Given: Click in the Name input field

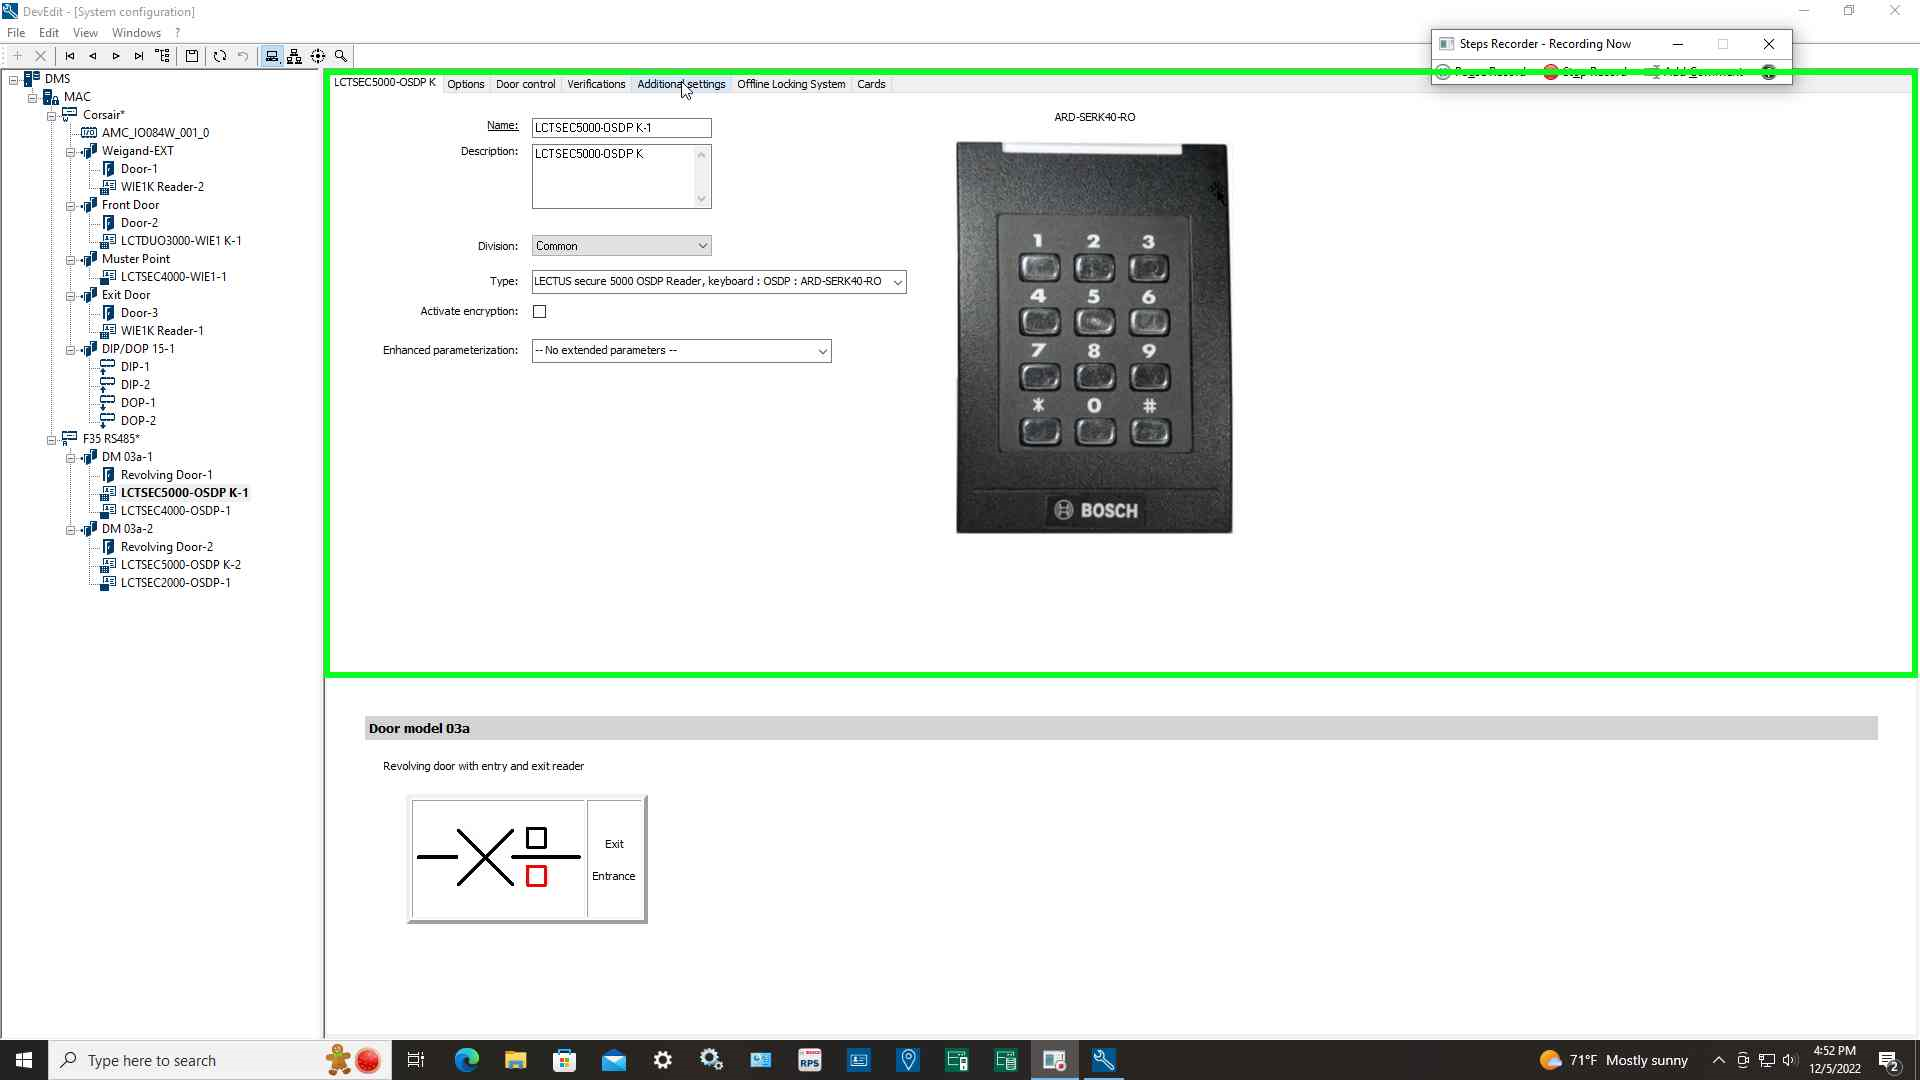Looking at the screenshot, I should 620,128.
